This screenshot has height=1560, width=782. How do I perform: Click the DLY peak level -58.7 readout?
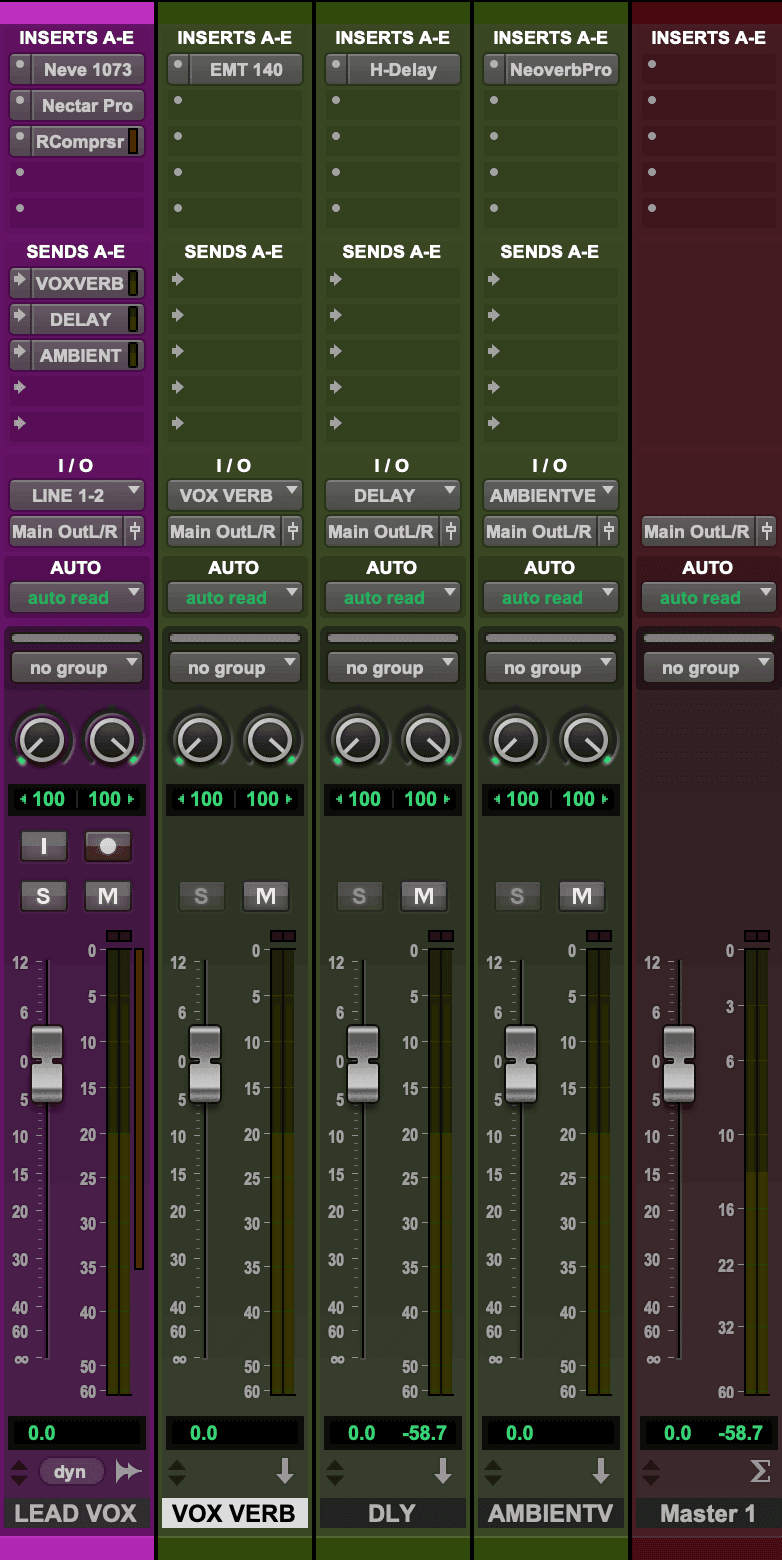[x=424, y=1433]
